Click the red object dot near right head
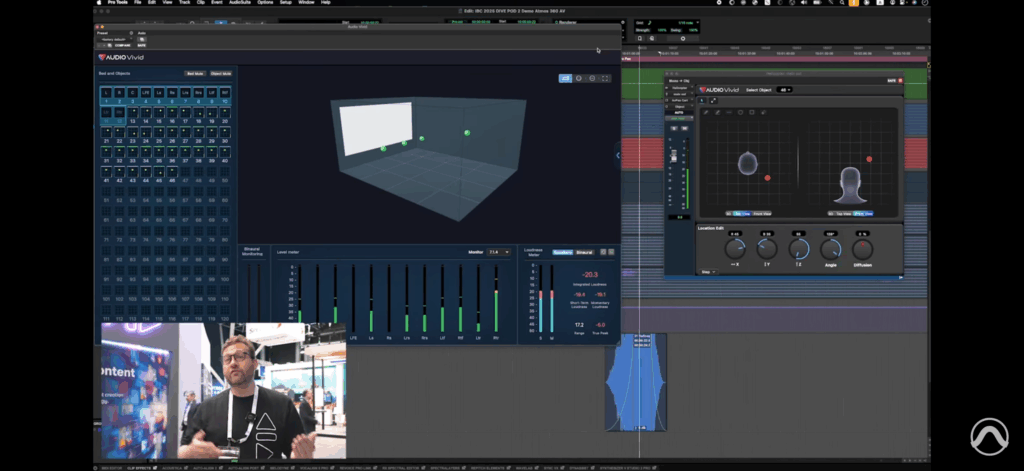 [x=869, y=159]
